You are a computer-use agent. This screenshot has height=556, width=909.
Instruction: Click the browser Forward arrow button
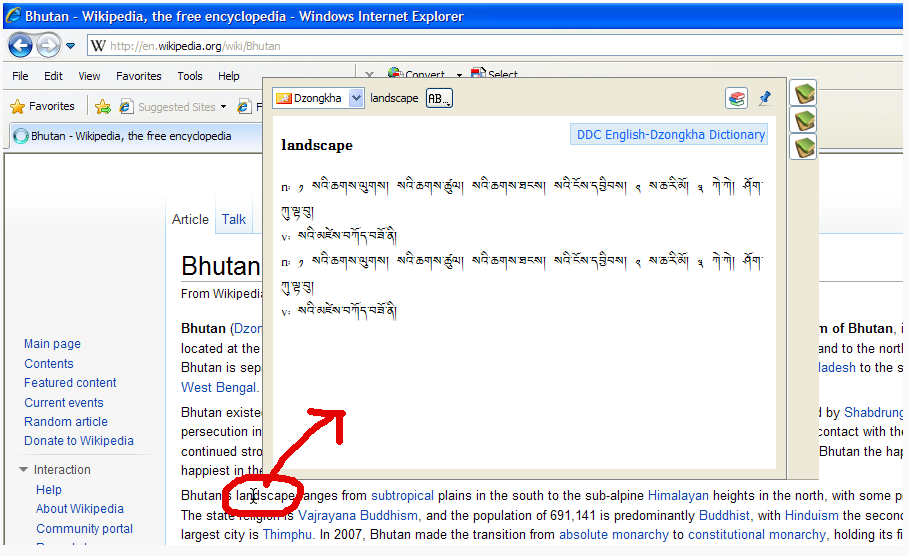click(48, 45)
